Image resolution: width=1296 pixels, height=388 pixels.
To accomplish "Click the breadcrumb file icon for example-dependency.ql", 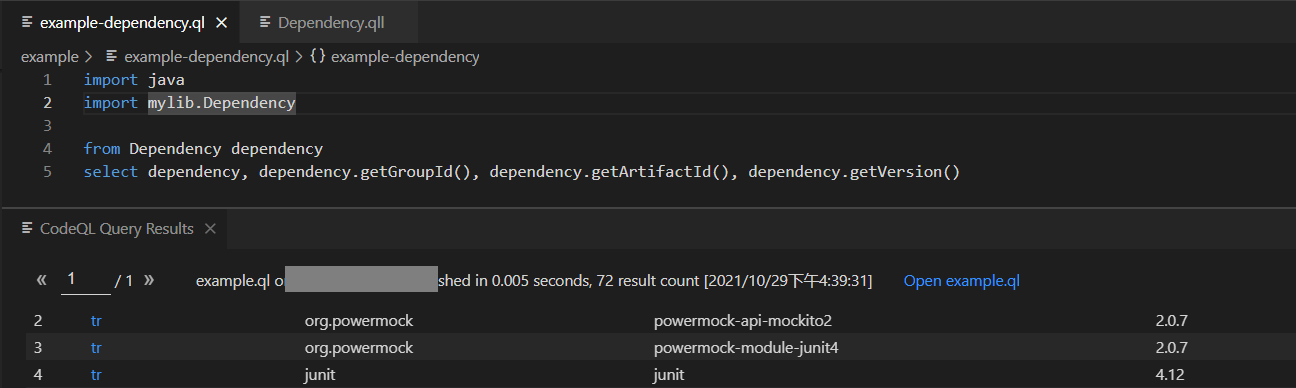I will click(x=112, y=57).
